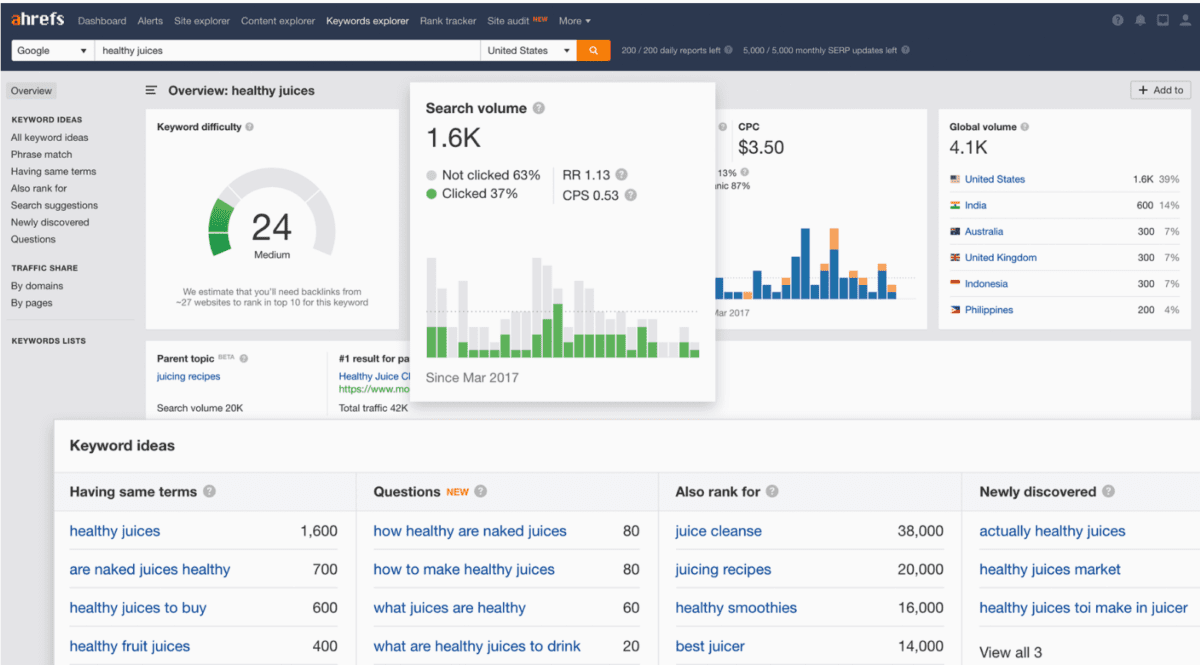Click the hamburger icon beside Overview: healthy juices
The height and width of the screenshot is (665, 1200).
coord(150,90)
